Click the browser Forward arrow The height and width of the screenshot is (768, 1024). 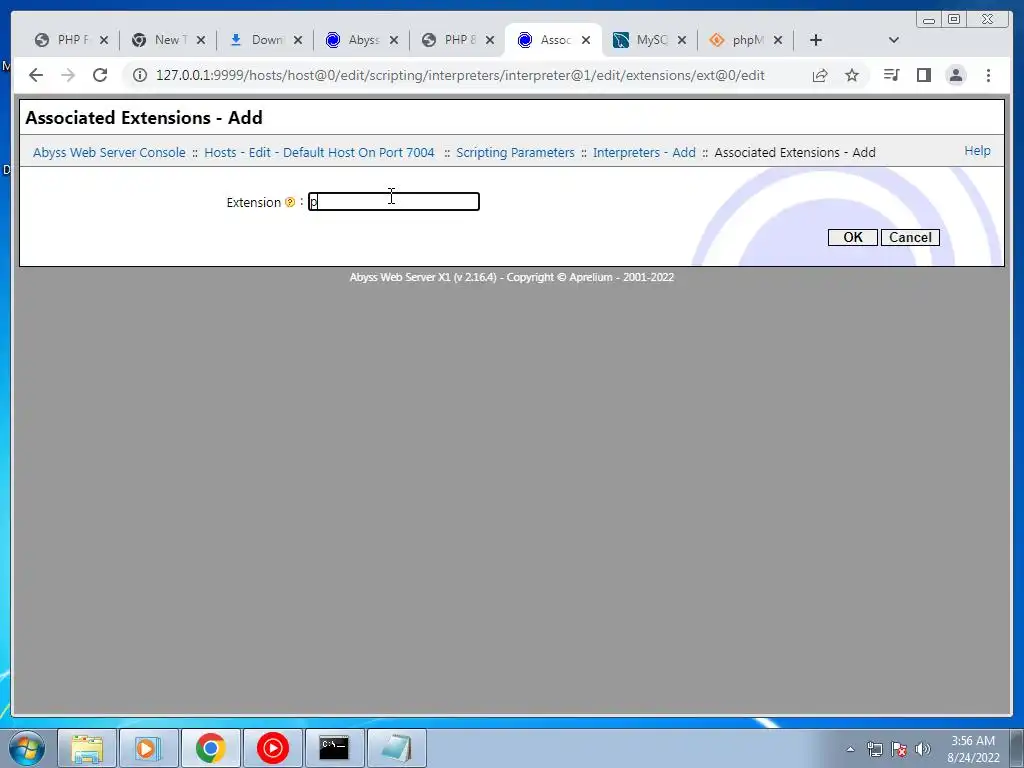coord(68,75)
